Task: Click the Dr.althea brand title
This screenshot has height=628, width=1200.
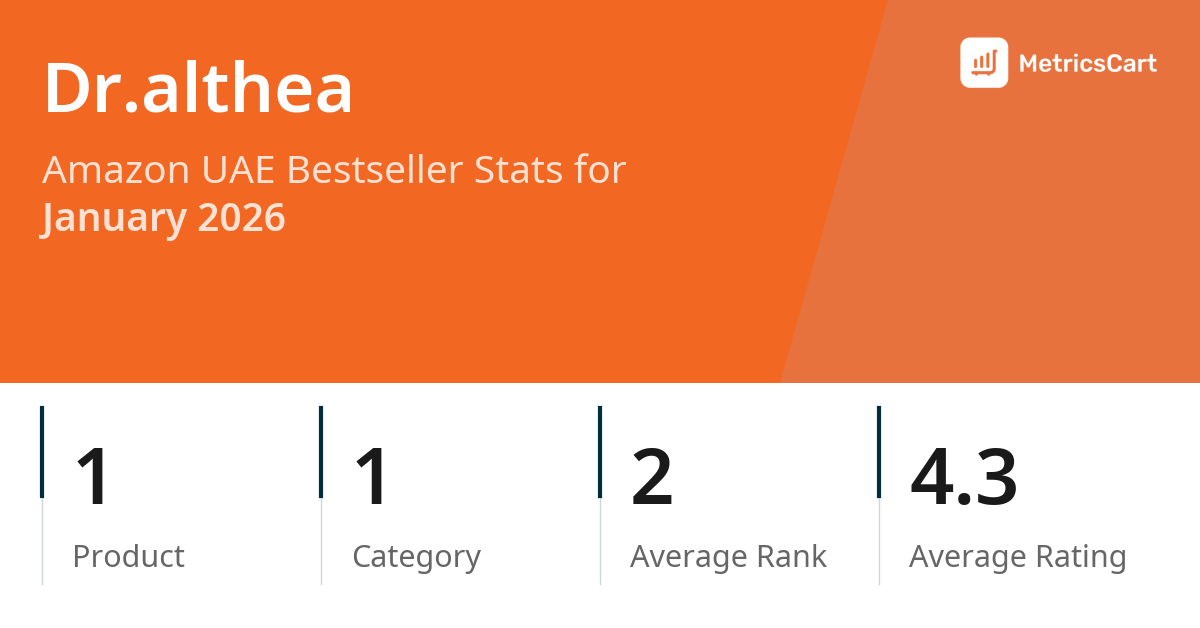Action: point(198,89)
